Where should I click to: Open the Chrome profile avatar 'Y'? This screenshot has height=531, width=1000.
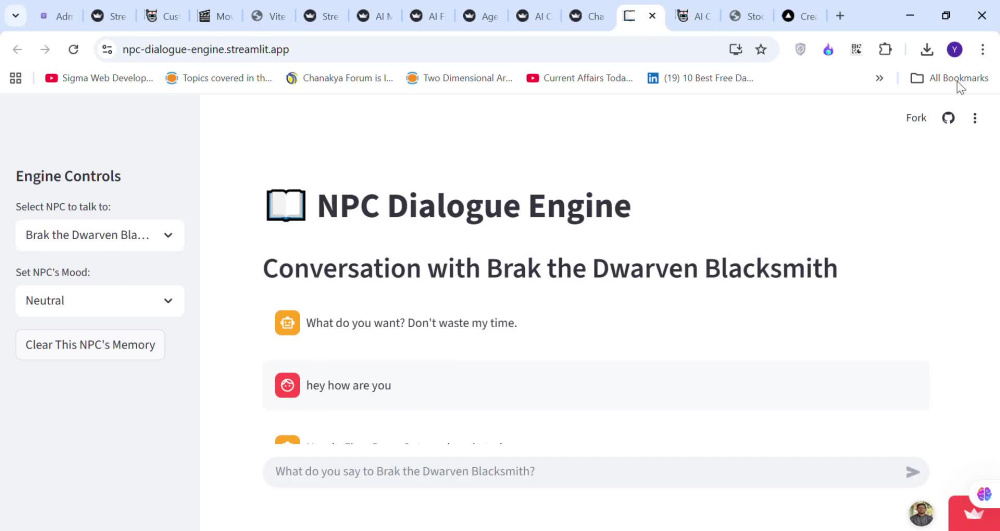955,49
